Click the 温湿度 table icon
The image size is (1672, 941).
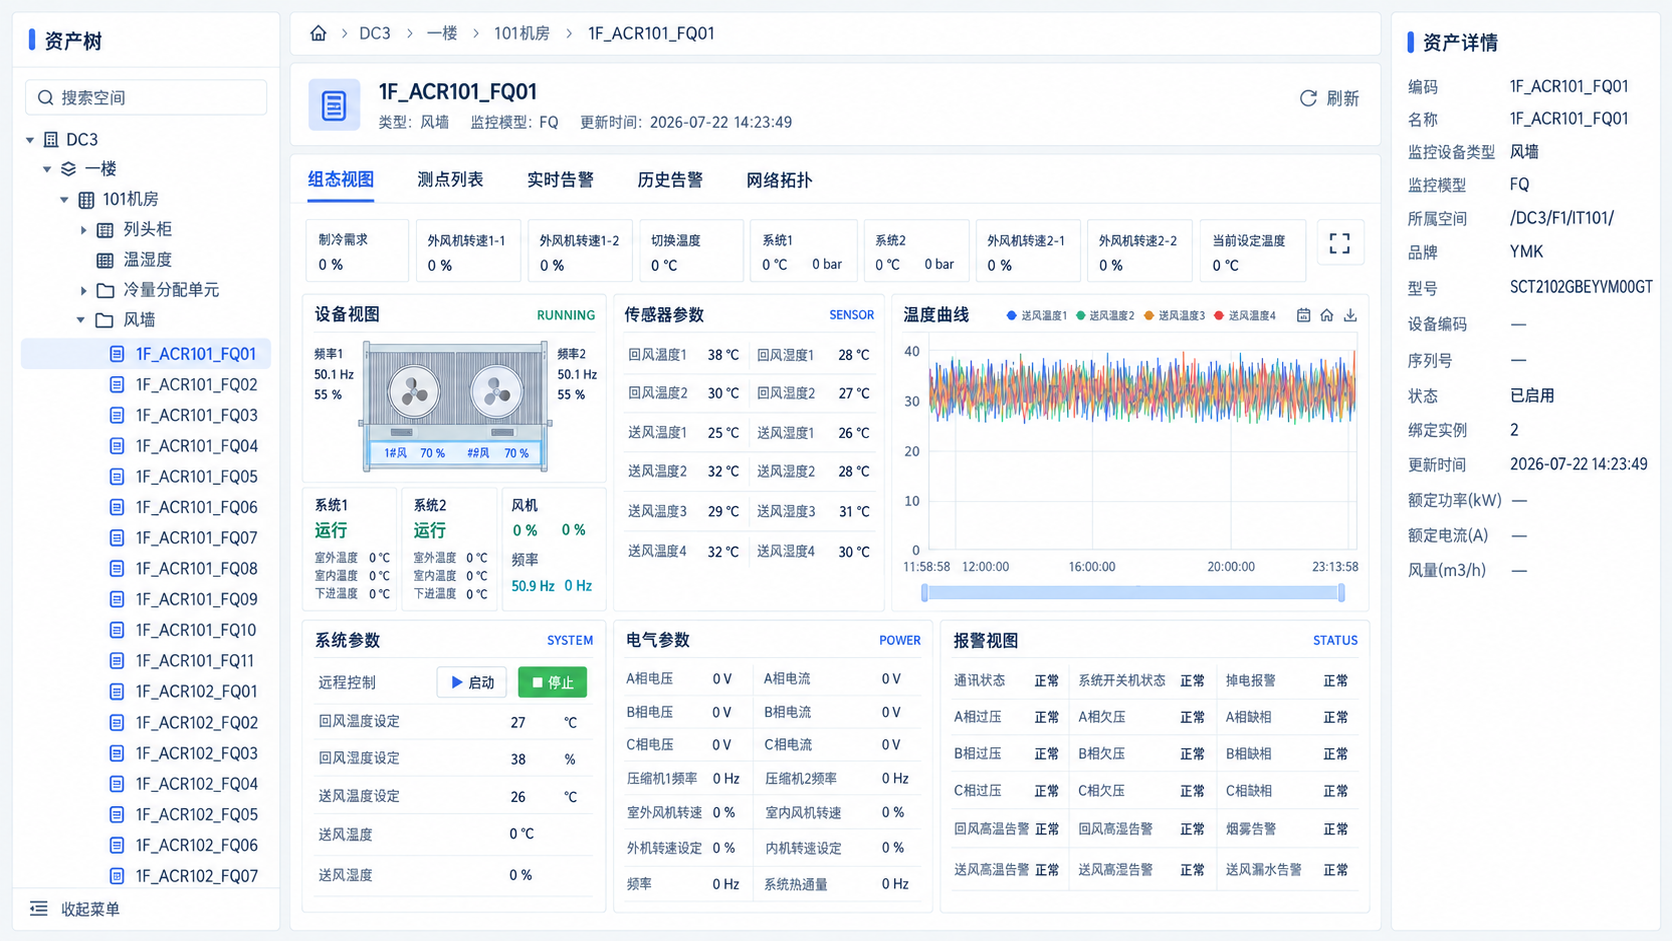click(105, 260)
